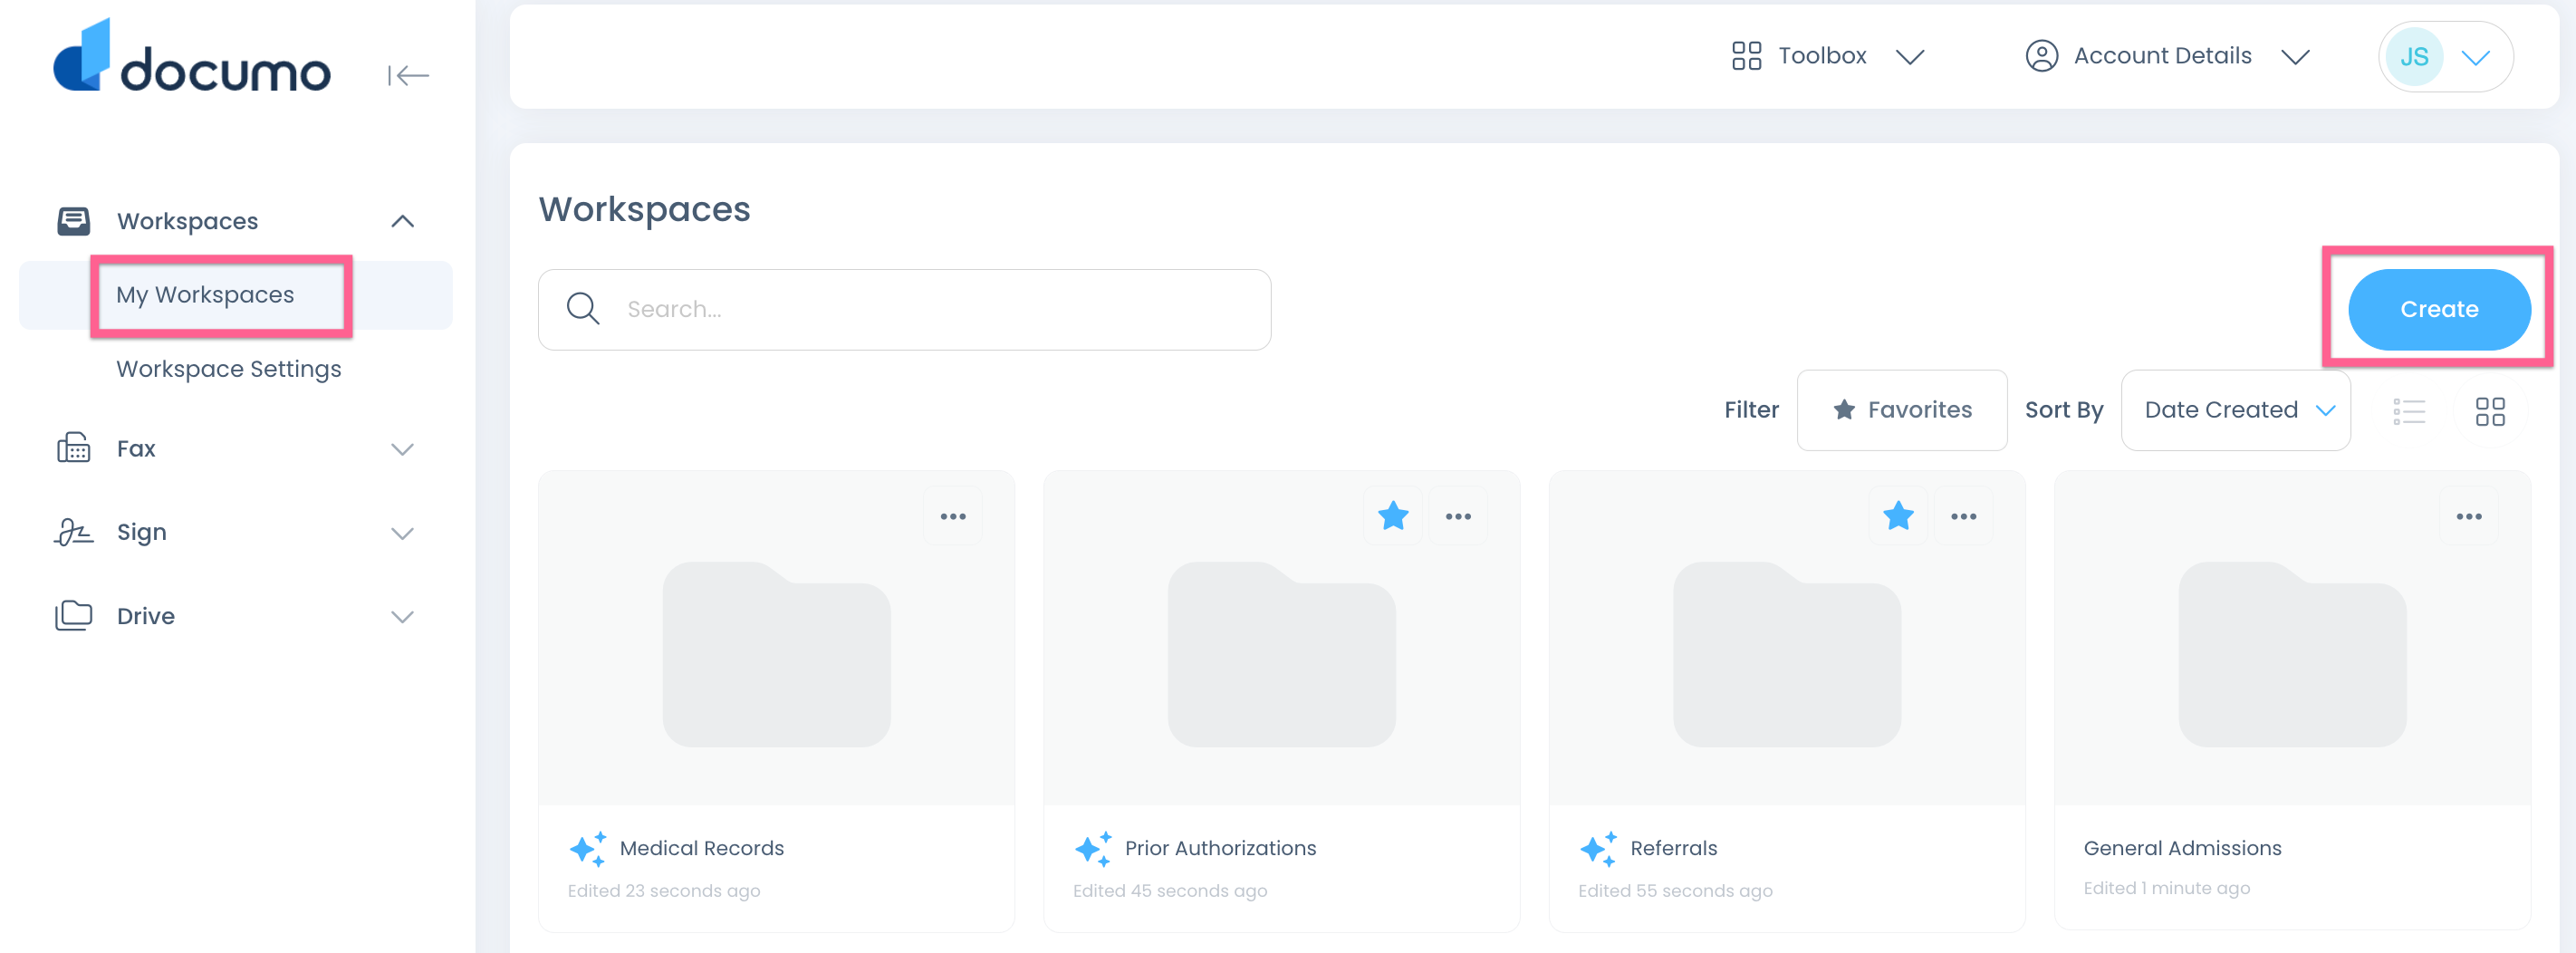
Task: Open Workspace Settings in the sidebar
Action: tap(229, 369)
